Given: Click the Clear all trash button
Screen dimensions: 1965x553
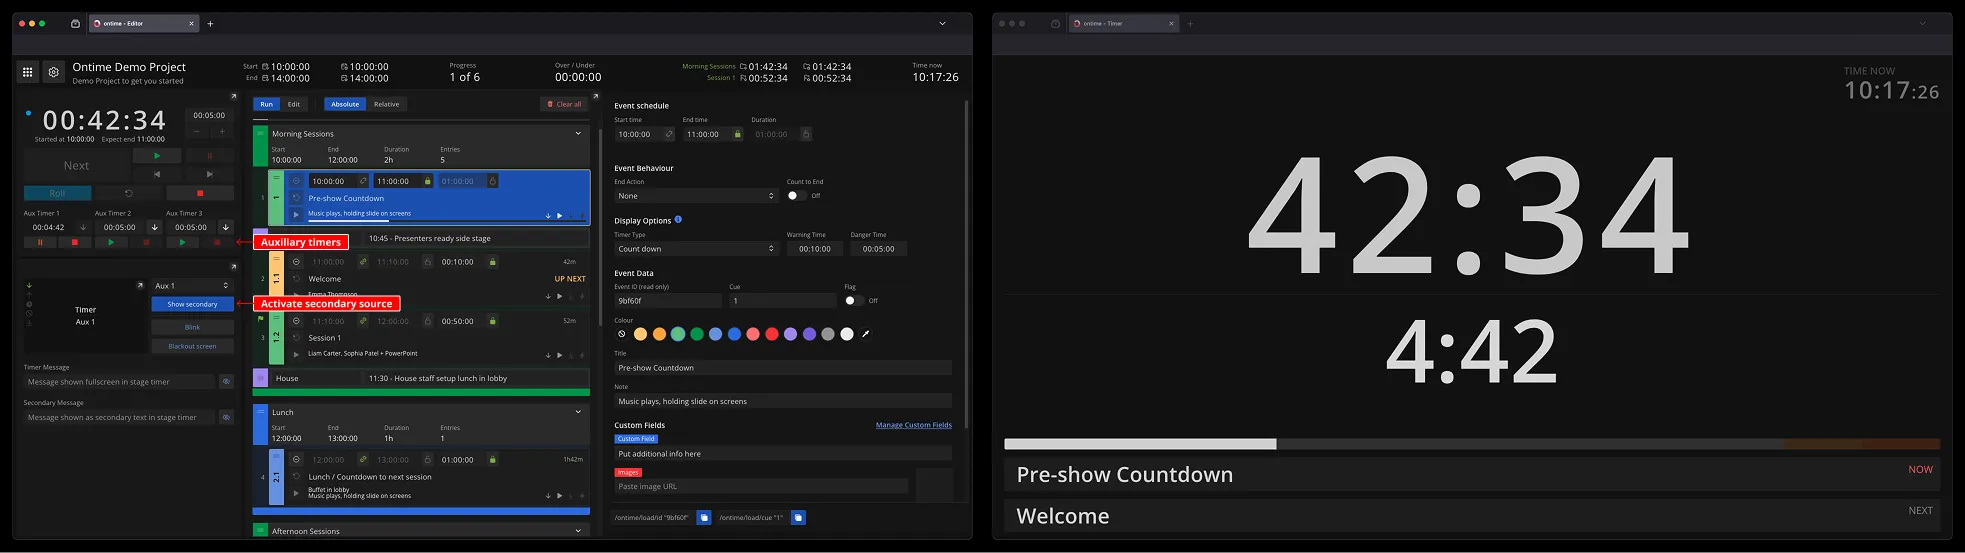Looking at the screenshot, I should click(564, 104).
